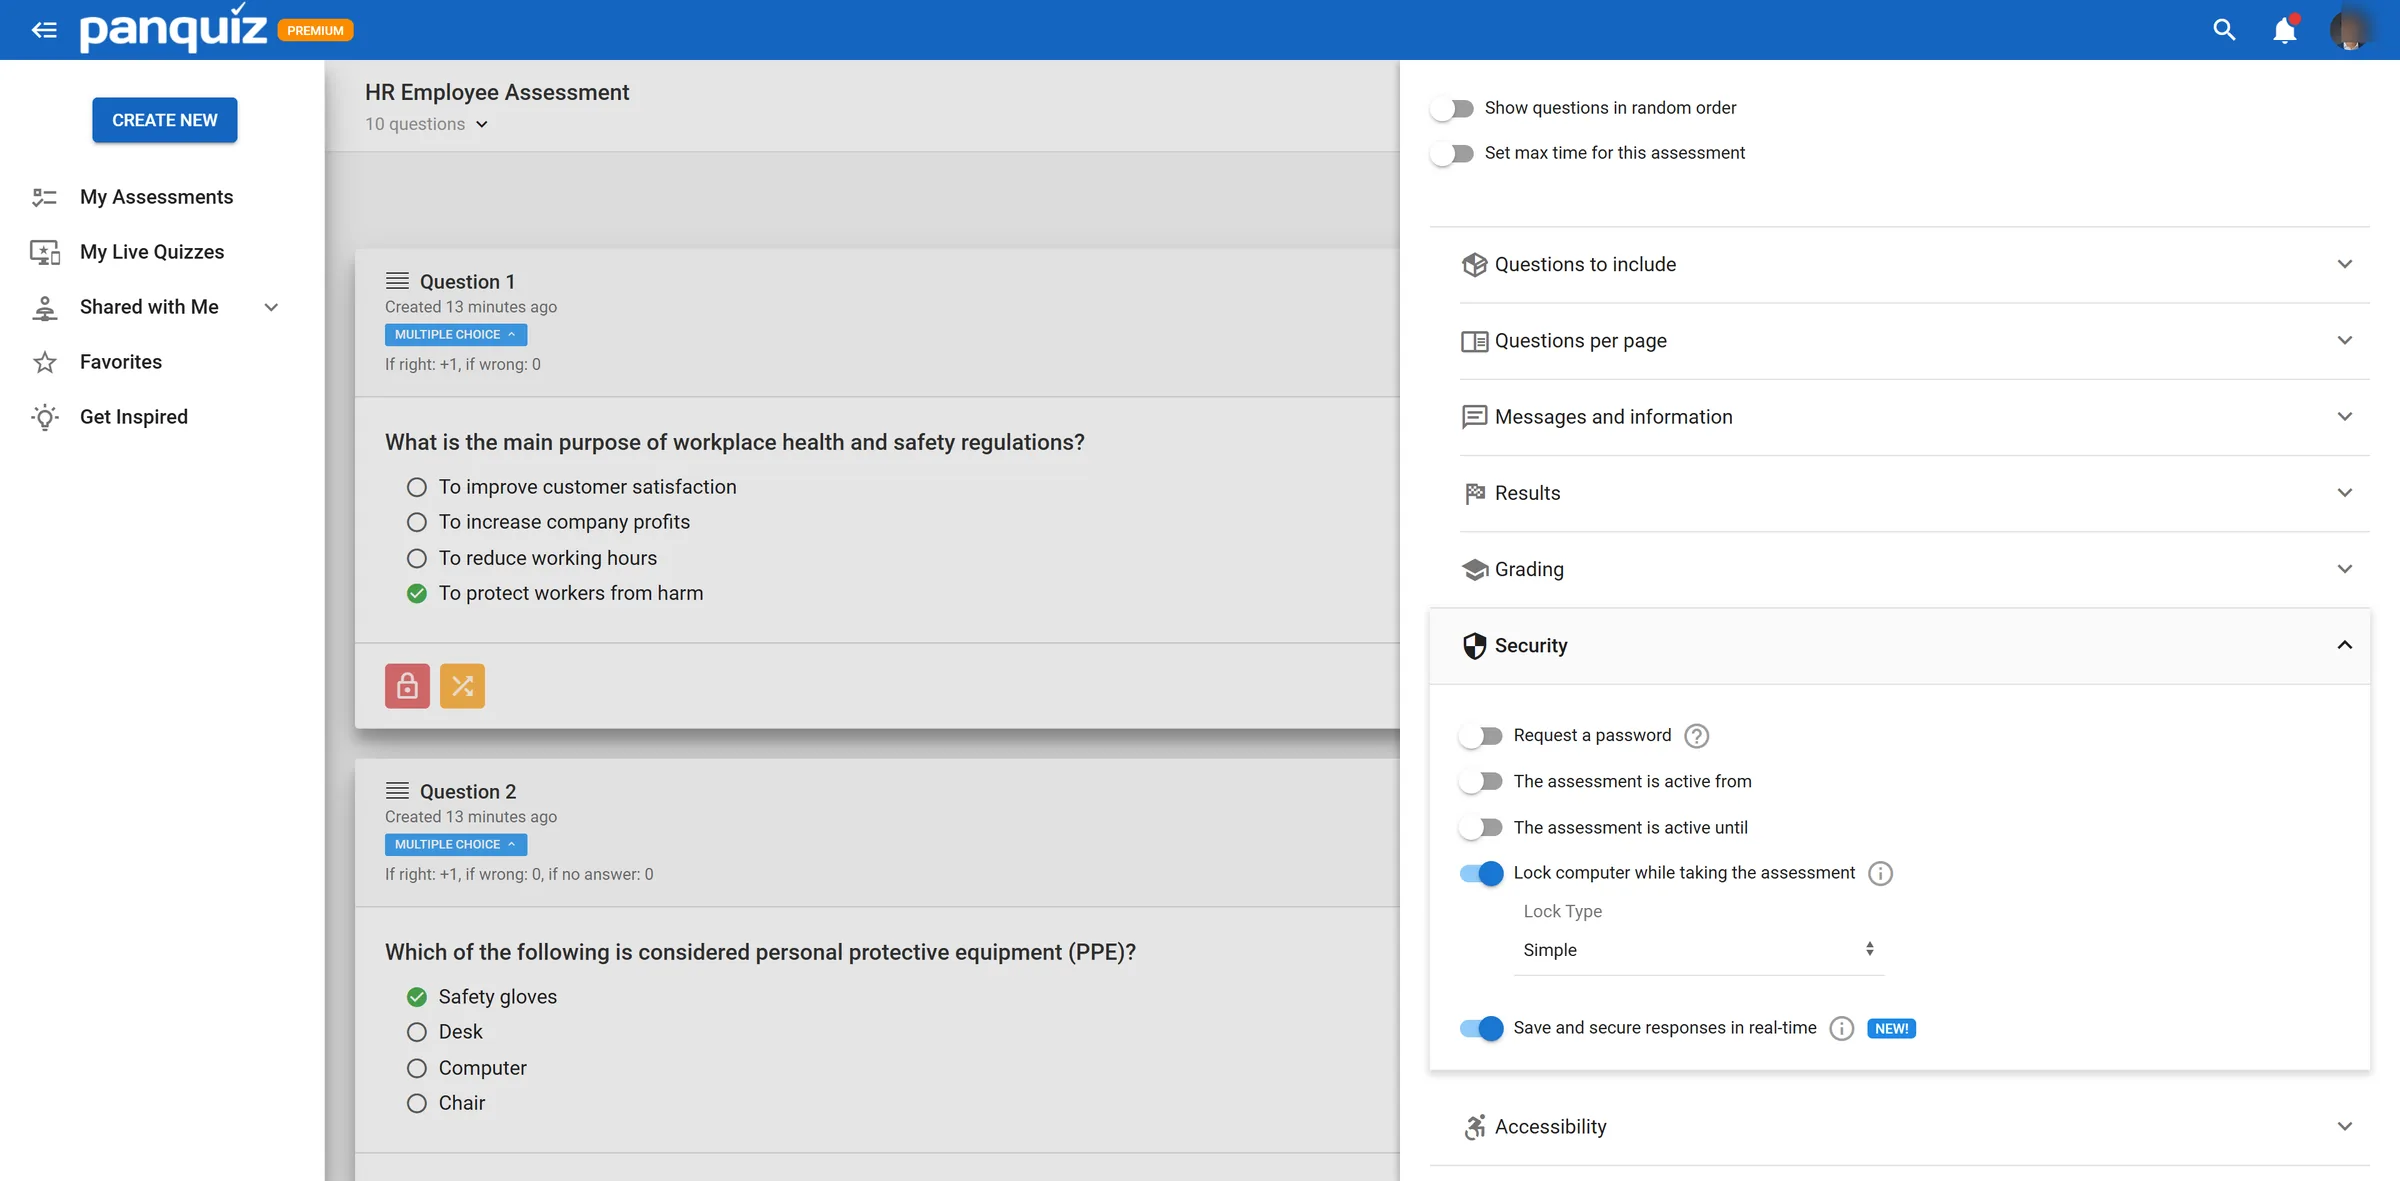
Task: Click the My Assessments checklist icon
Action: pyautogui.click(x=45, y=197)
